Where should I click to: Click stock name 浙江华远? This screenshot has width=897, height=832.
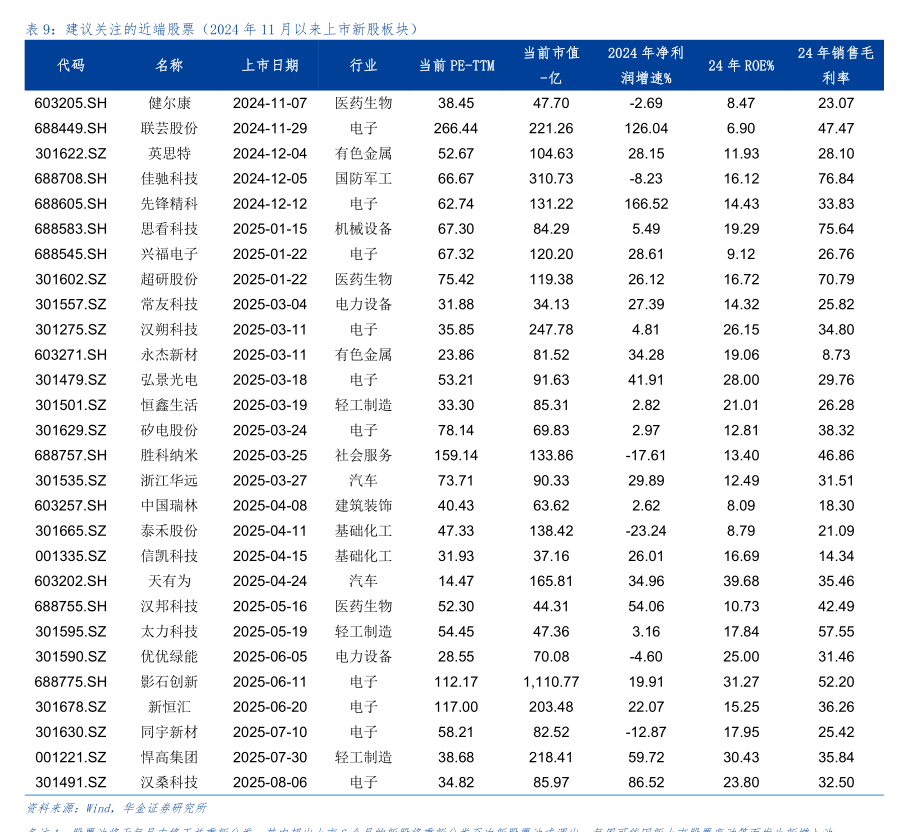169,481
